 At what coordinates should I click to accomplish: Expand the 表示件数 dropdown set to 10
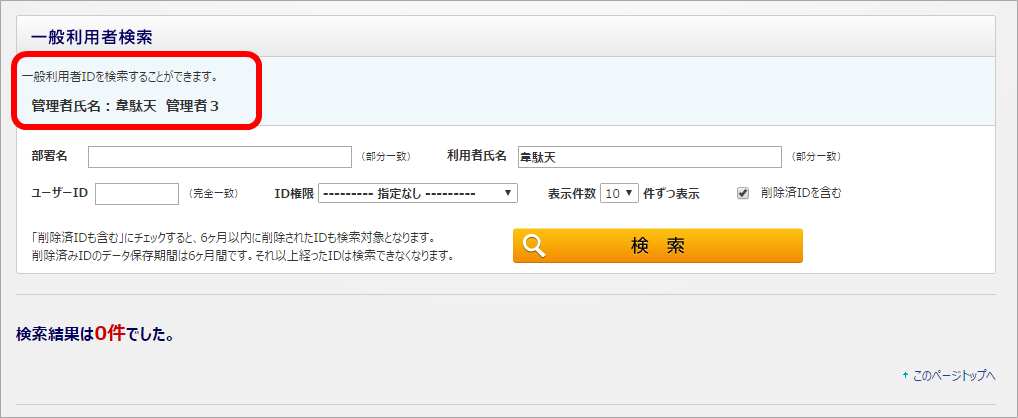(619, 193)
